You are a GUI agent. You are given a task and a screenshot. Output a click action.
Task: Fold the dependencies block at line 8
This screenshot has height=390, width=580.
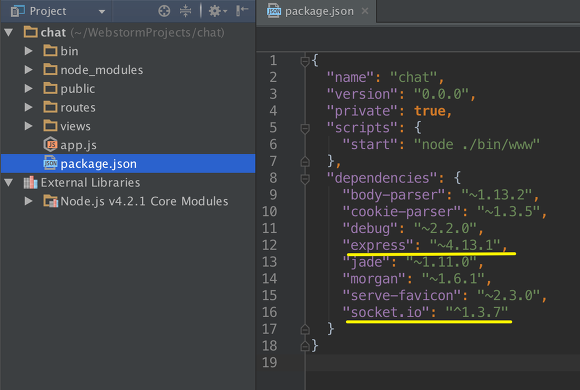click(x=305, y=179)
